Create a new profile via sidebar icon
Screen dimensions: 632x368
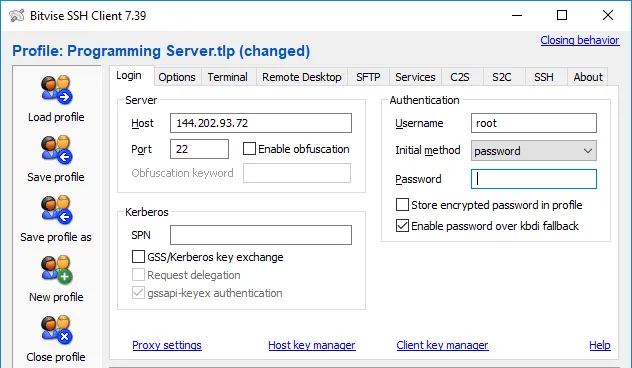[56, 270]
